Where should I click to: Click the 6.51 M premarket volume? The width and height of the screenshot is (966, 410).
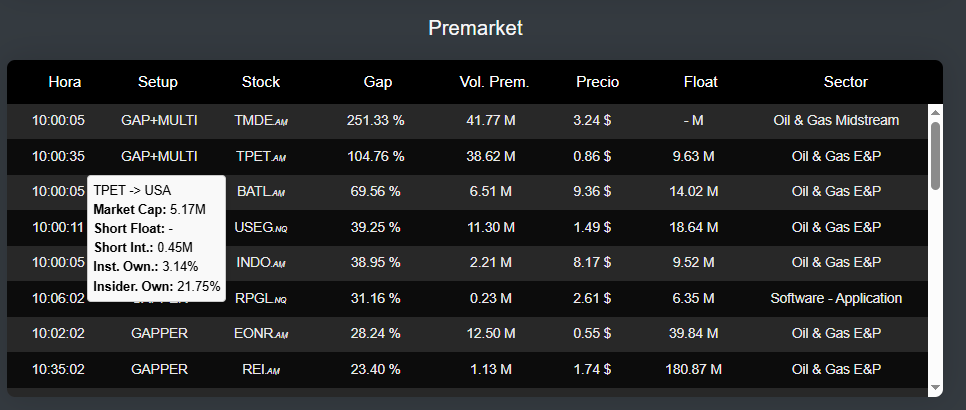(x=491, y=191)
